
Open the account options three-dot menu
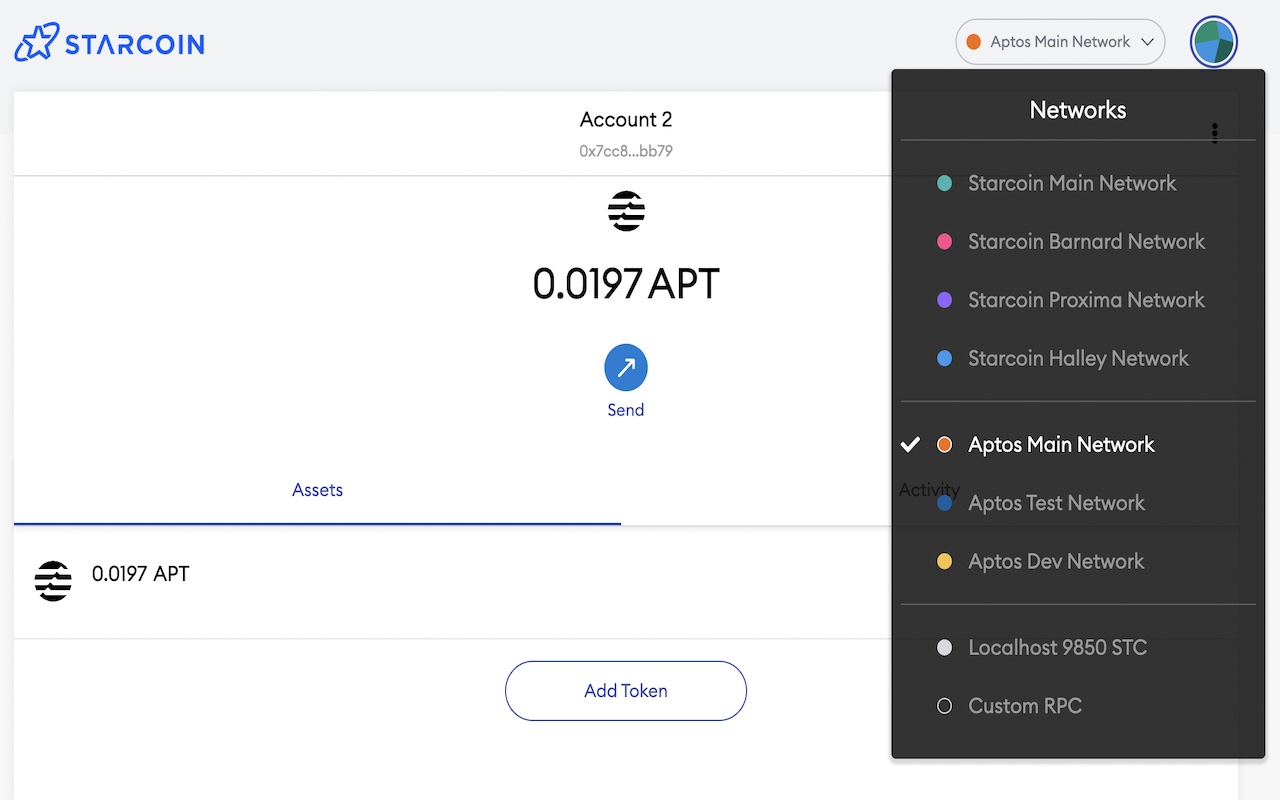tap(1215, 133)
